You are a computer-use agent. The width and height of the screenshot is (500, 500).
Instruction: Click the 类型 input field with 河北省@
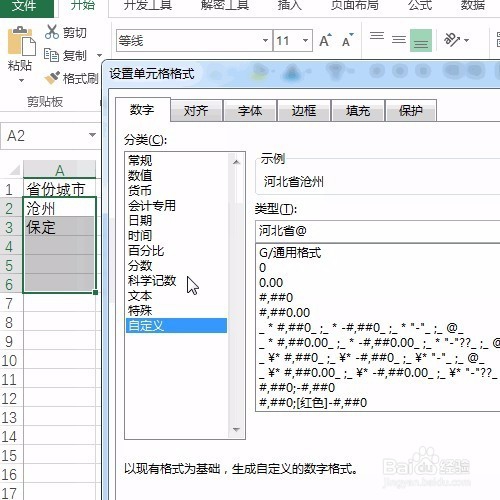click(378, 231)
